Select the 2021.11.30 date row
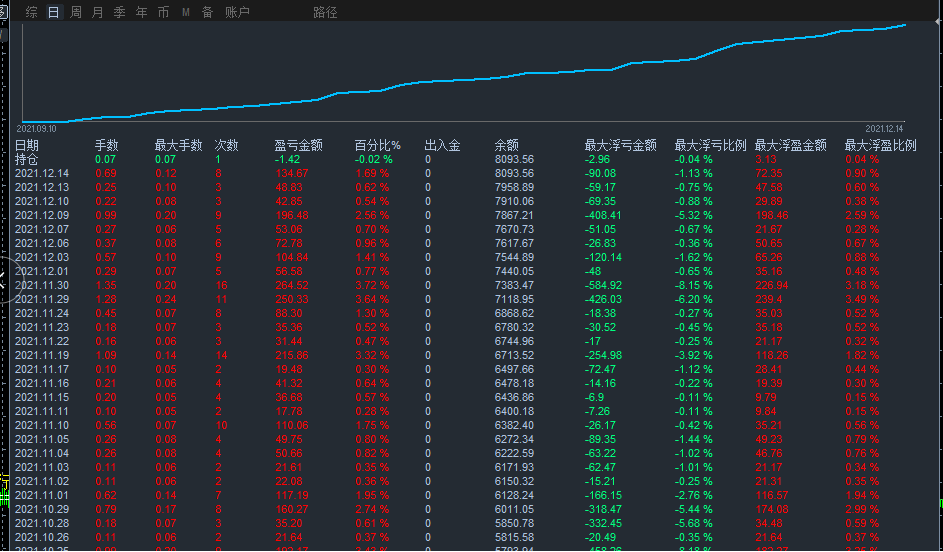The height and width of the screenshot is (552, 943). (42, 285)
